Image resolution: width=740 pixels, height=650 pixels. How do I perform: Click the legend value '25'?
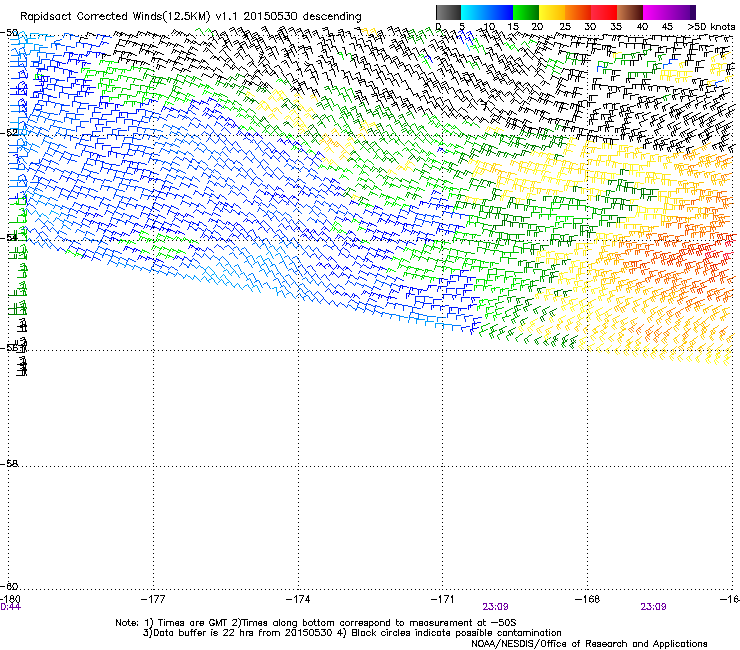click(x=564, y=27)
